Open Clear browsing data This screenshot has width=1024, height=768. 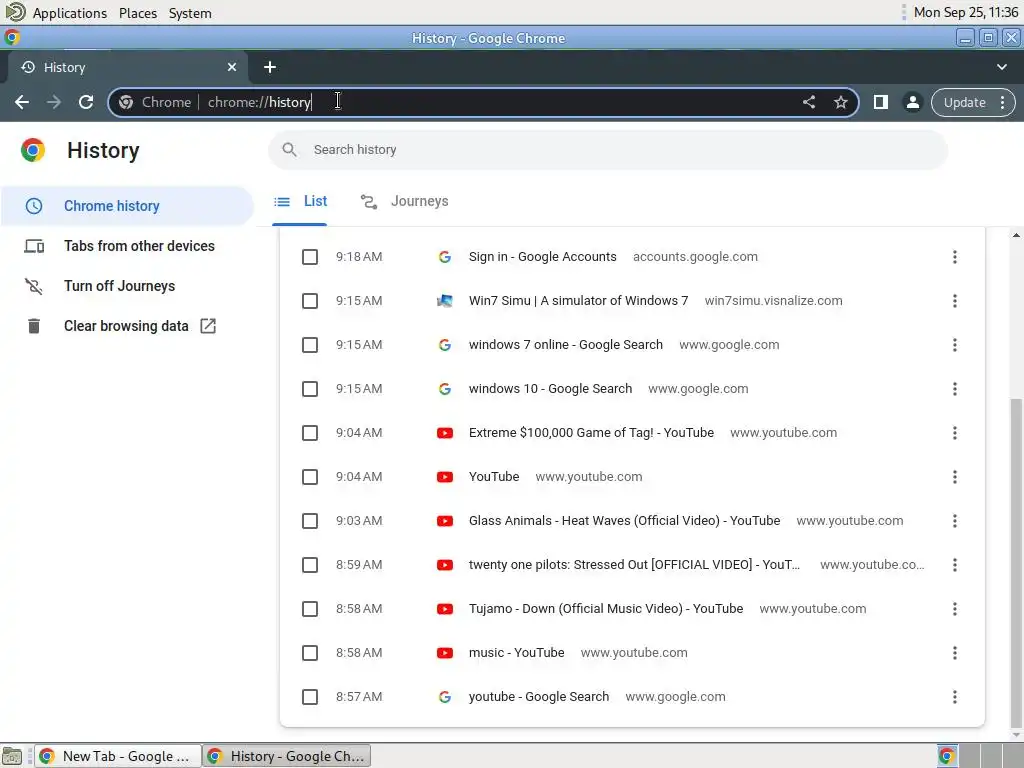[x=127, y=326]
